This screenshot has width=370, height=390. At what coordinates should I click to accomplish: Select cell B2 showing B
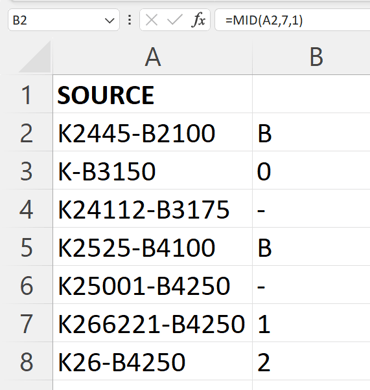(x=311, y=133)
